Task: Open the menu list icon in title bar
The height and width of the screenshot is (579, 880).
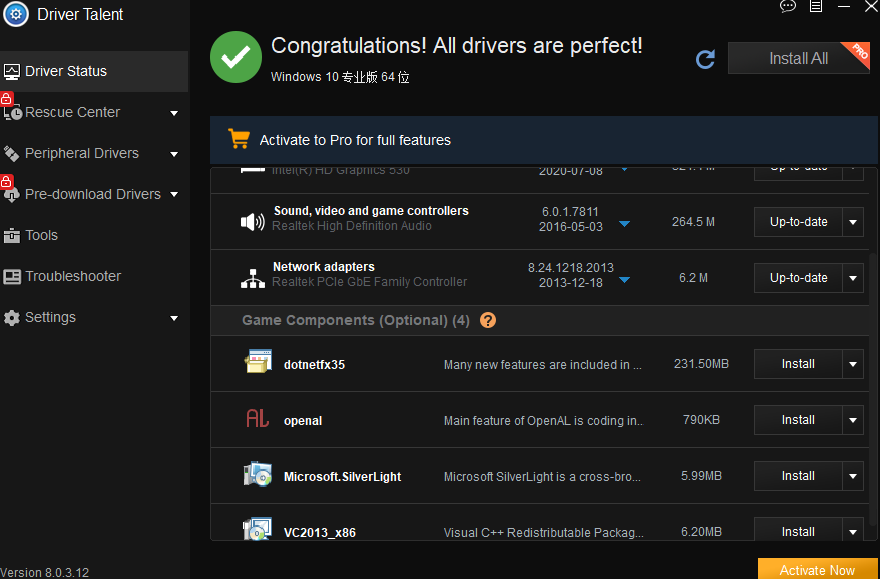Action: pyautogui.click(x=816, y=6)
